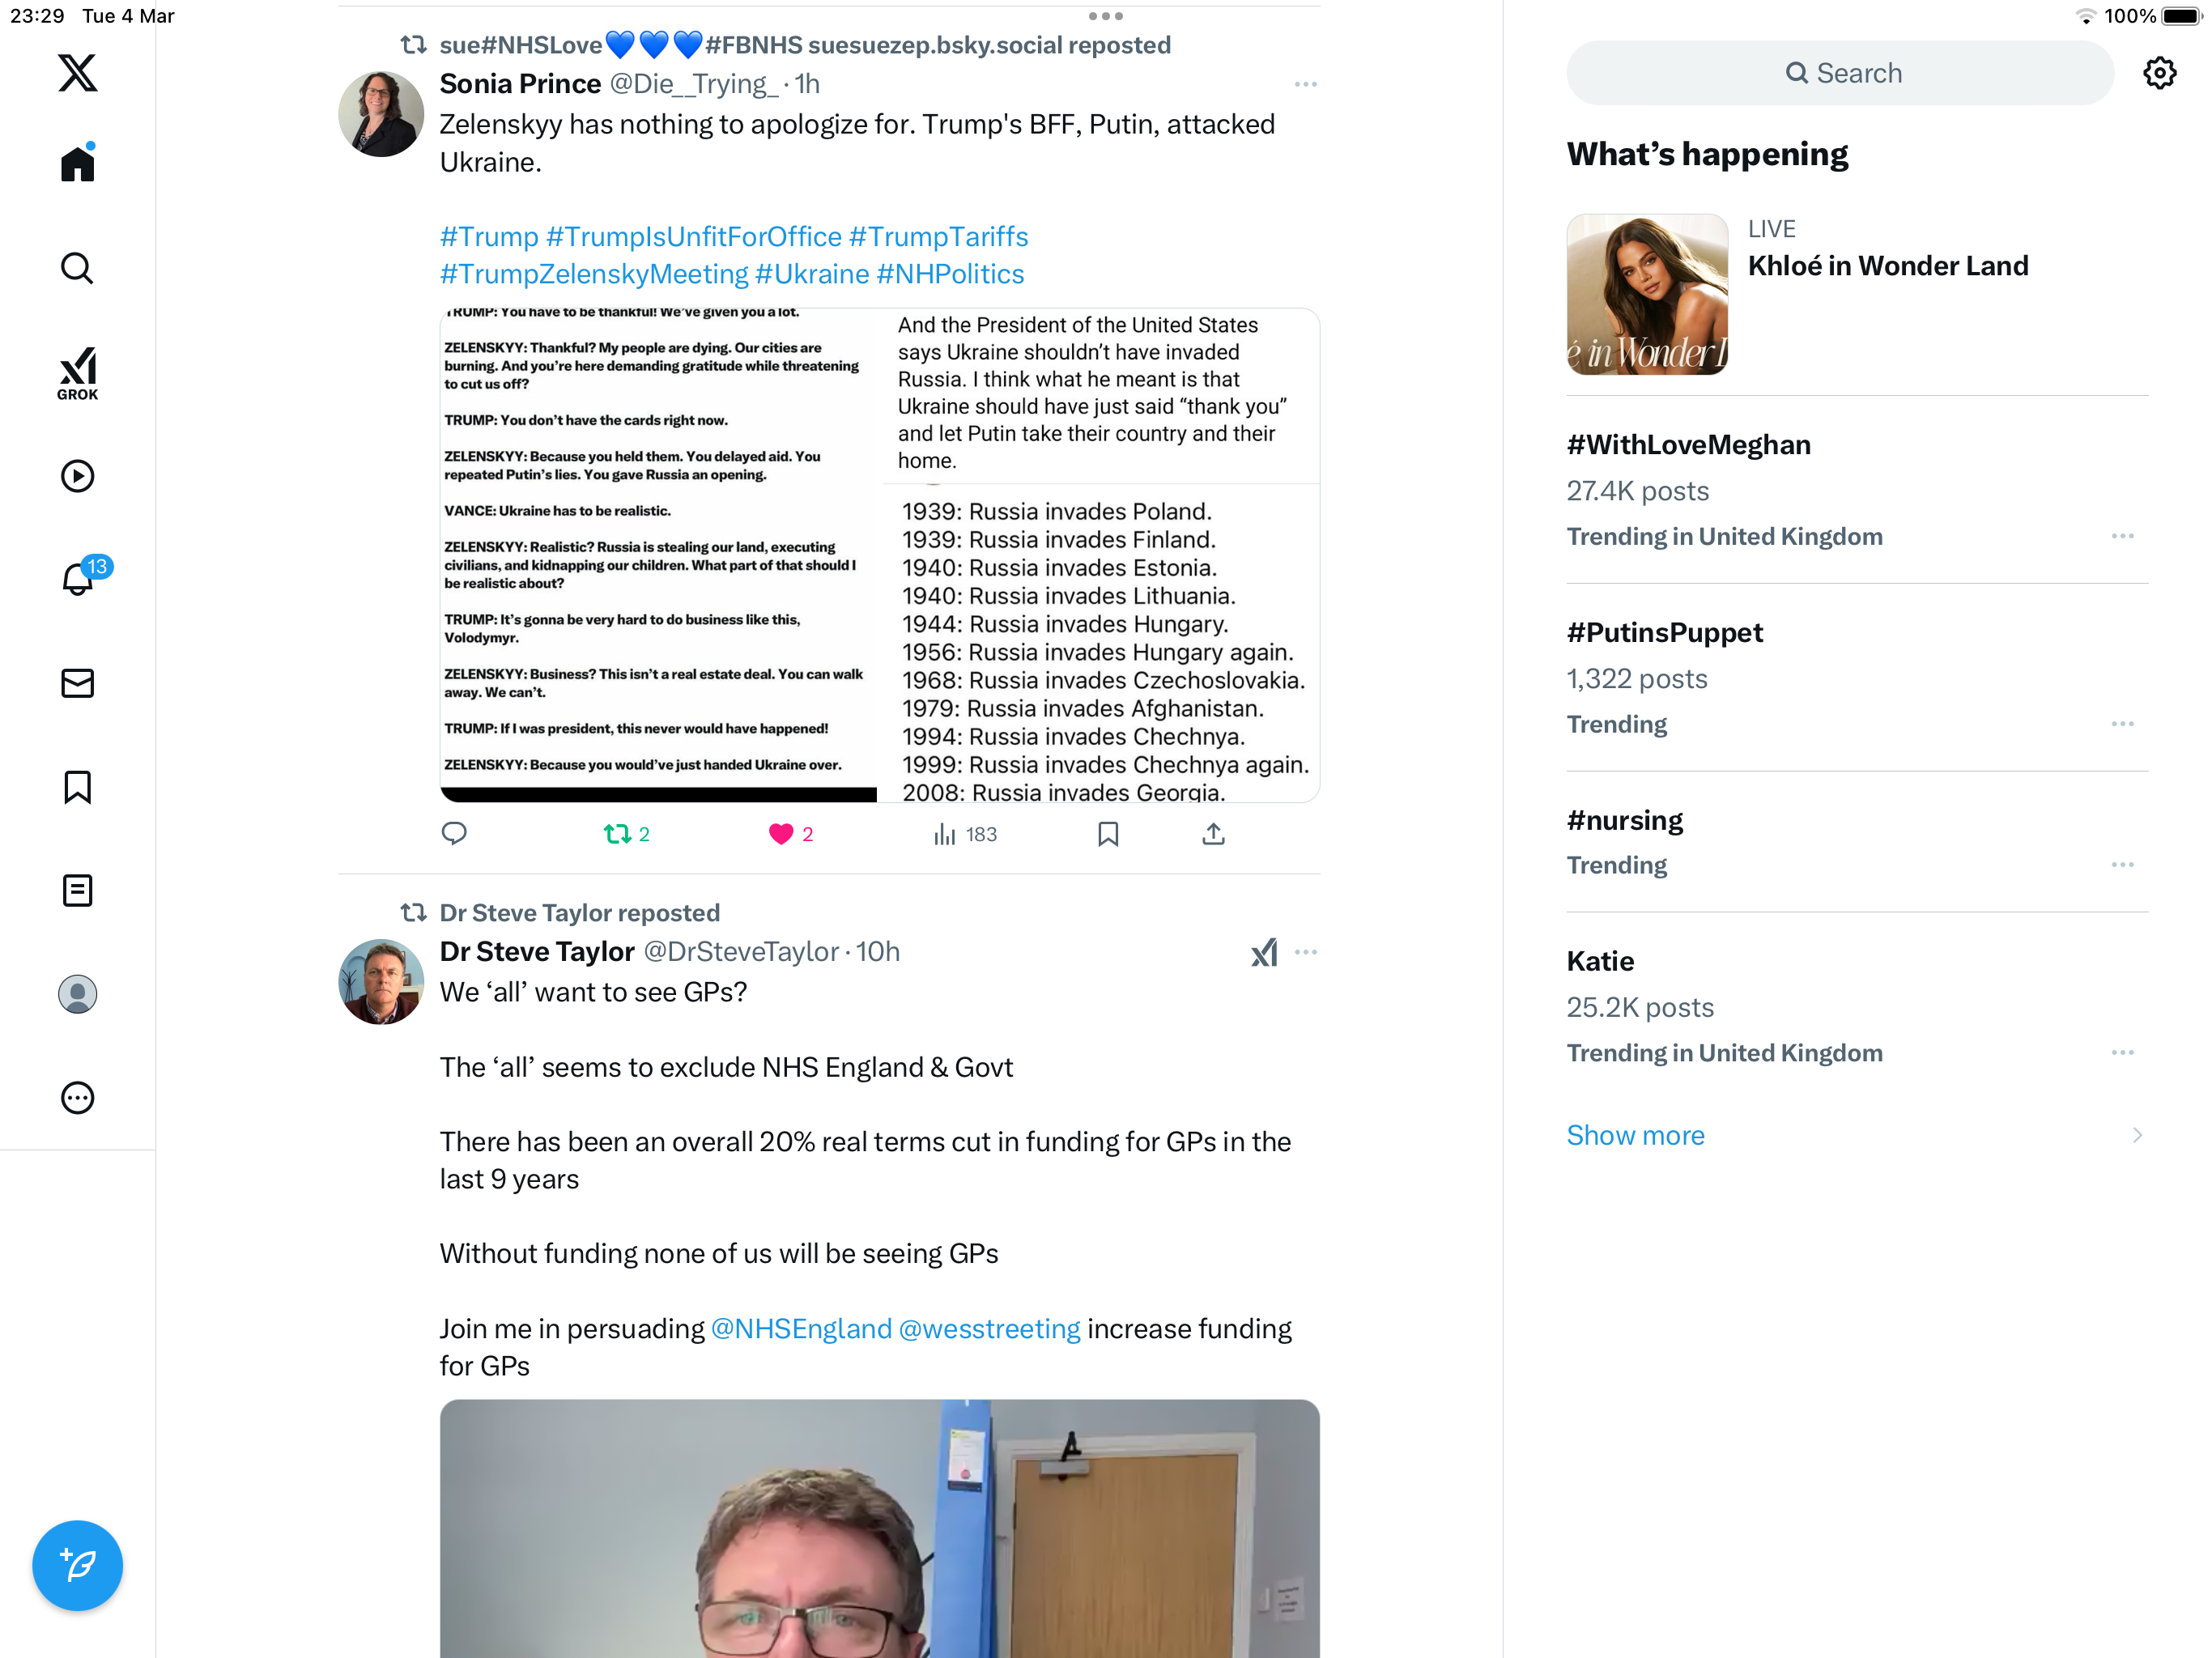Ask Grok about Dr Steve Taylor's post
This screenshot has width=2212, height=1658.
(x=1264, y=952)
